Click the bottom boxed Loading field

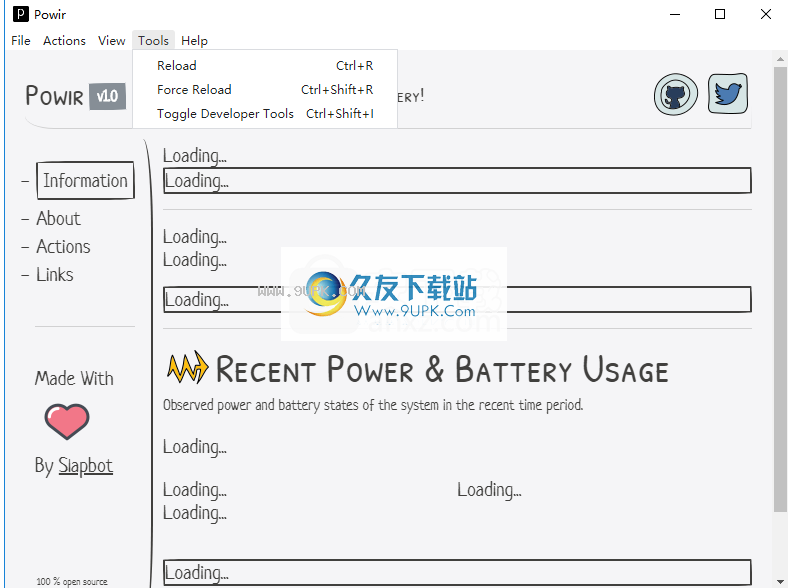click(x=457, y=572)
